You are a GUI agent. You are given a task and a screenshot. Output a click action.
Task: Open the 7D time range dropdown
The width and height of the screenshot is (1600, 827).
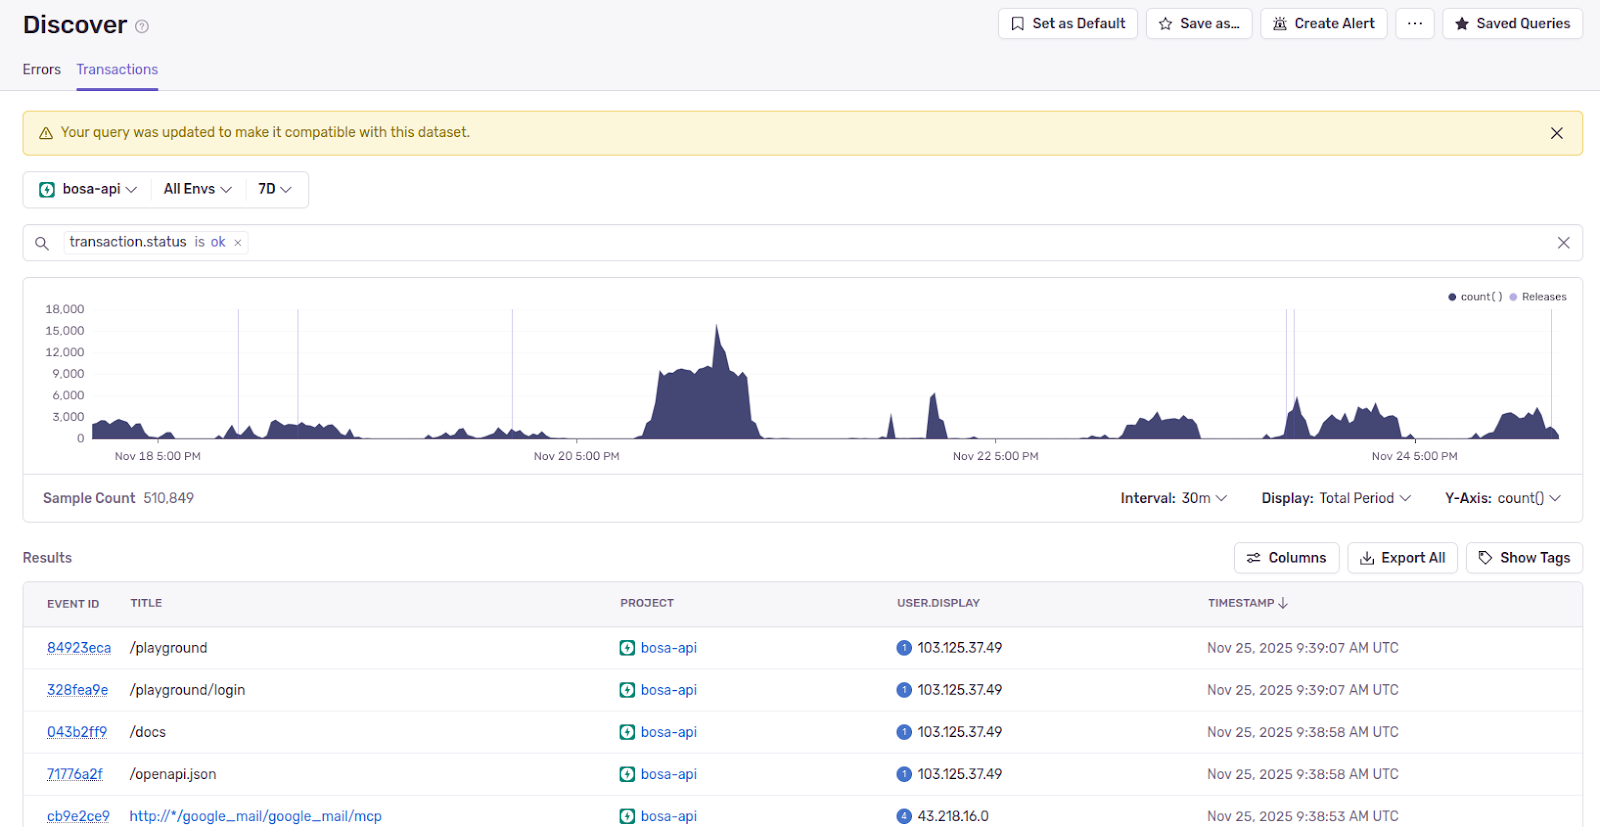click(274, 189)
